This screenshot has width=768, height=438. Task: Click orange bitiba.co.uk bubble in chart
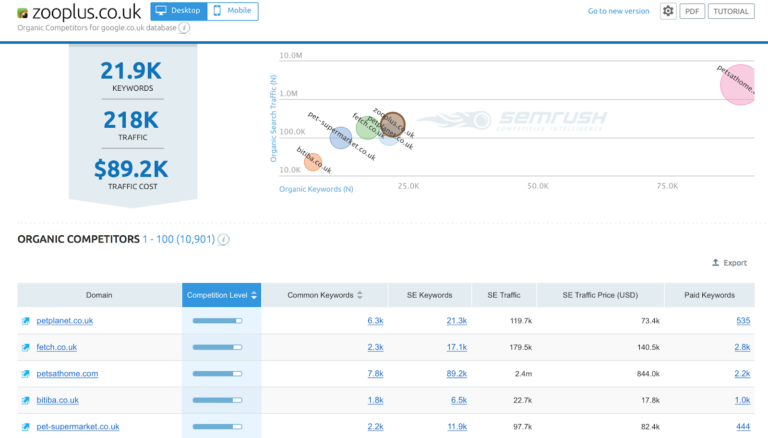[x=312, y=162]
